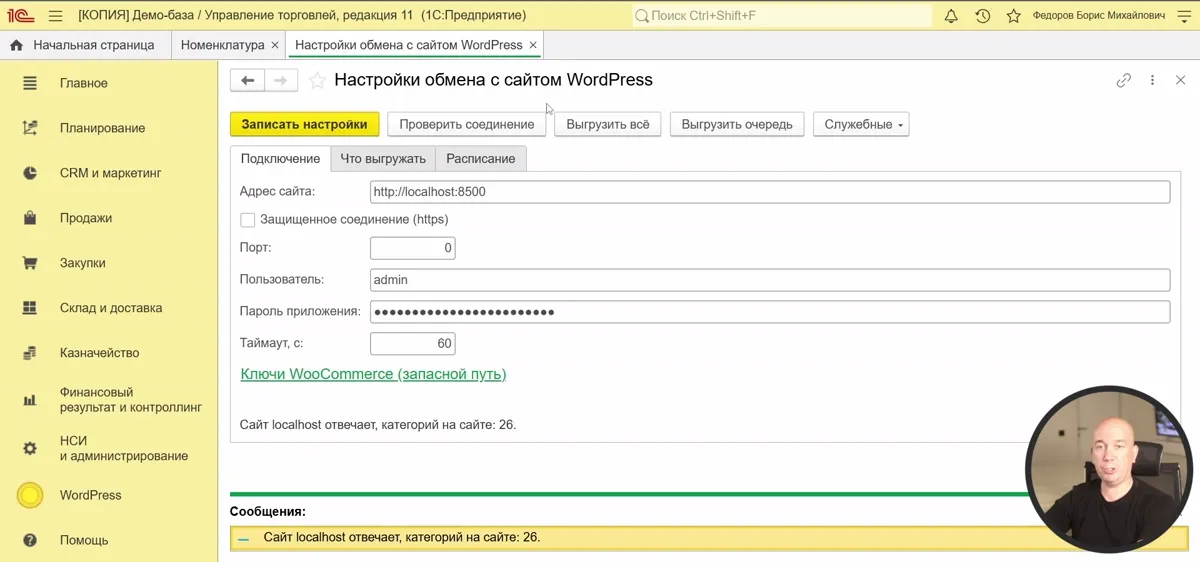Open user menu arrow next to Федоров
This screenshot has height=562, width=1200.
1186,16
